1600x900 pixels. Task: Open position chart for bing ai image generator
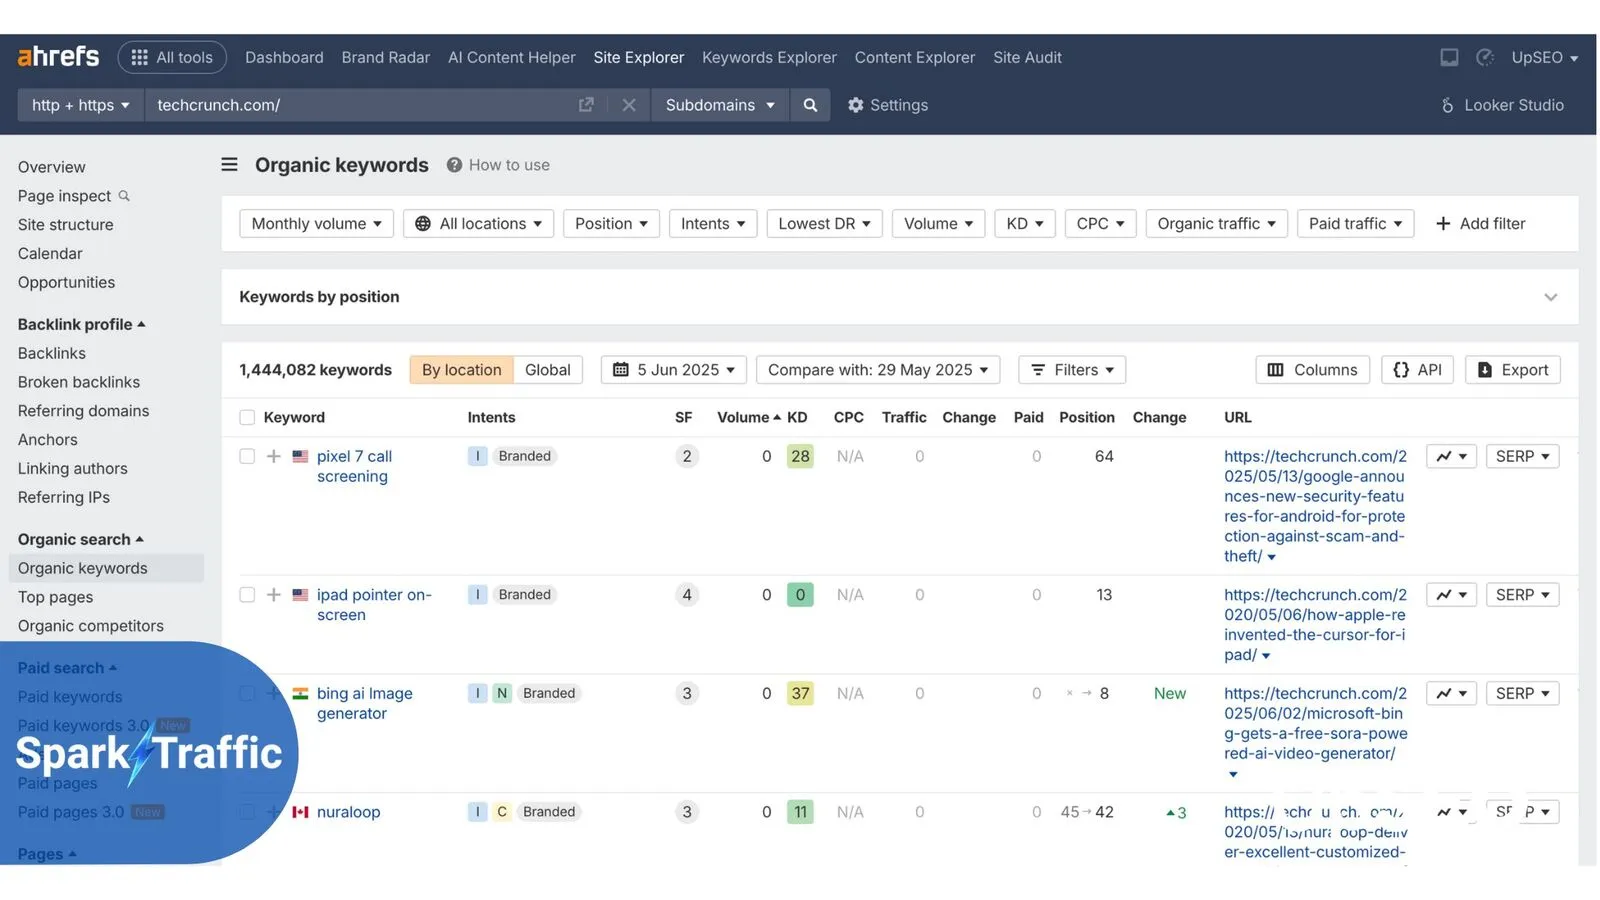[1451, 693]
